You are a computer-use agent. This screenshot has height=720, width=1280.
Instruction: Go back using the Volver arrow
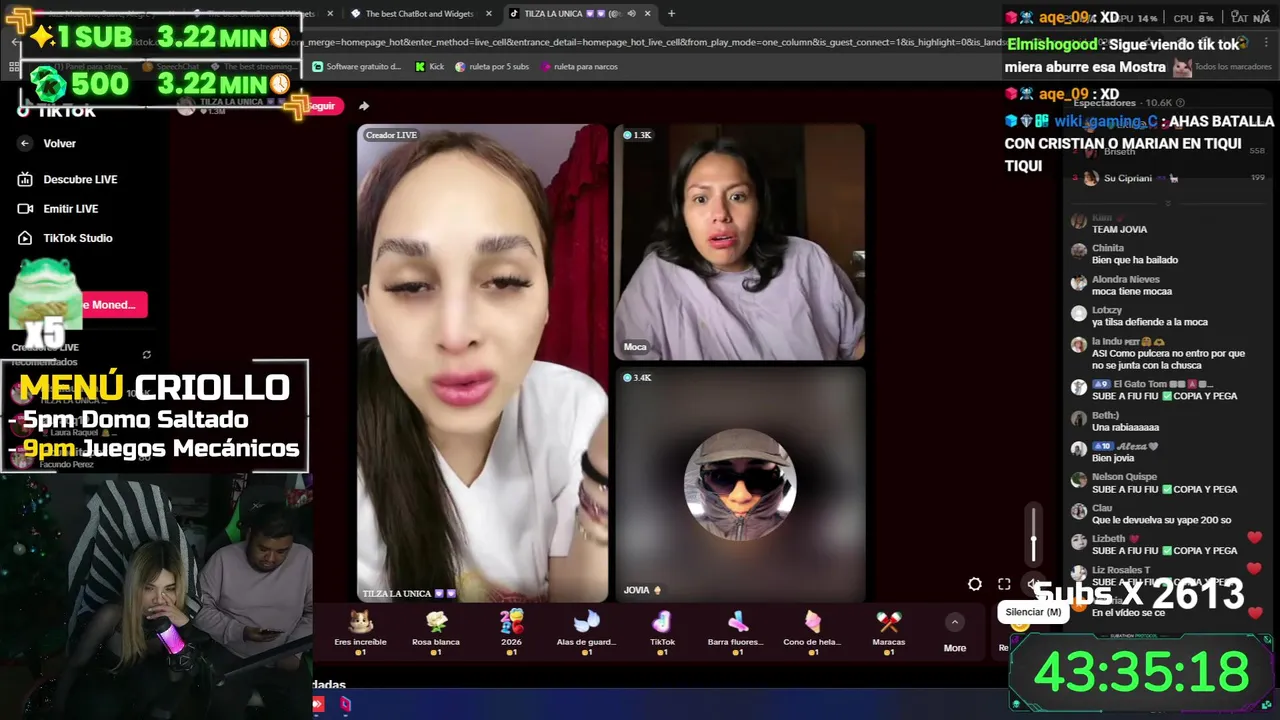[x=25, y=143]
